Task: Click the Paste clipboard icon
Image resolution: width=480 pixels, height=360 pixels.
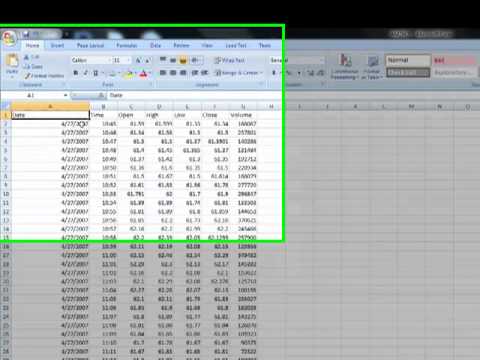Action: tap(12, 61)
